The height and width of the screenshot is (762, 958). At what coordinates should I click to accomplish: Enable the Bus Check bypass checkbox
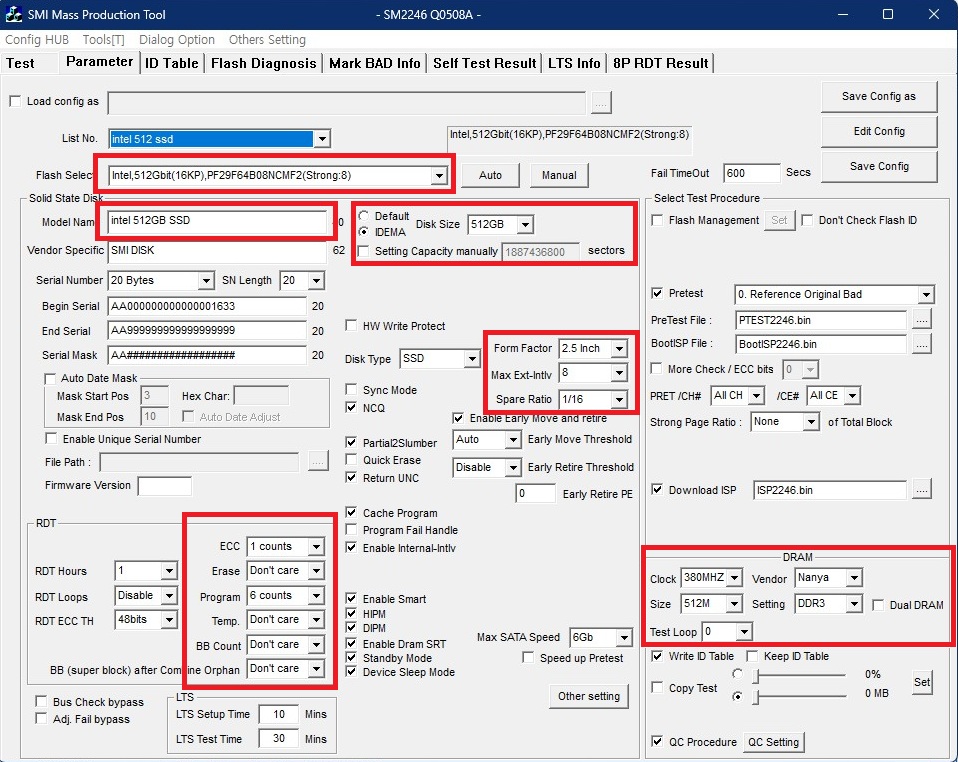(42, 701)
